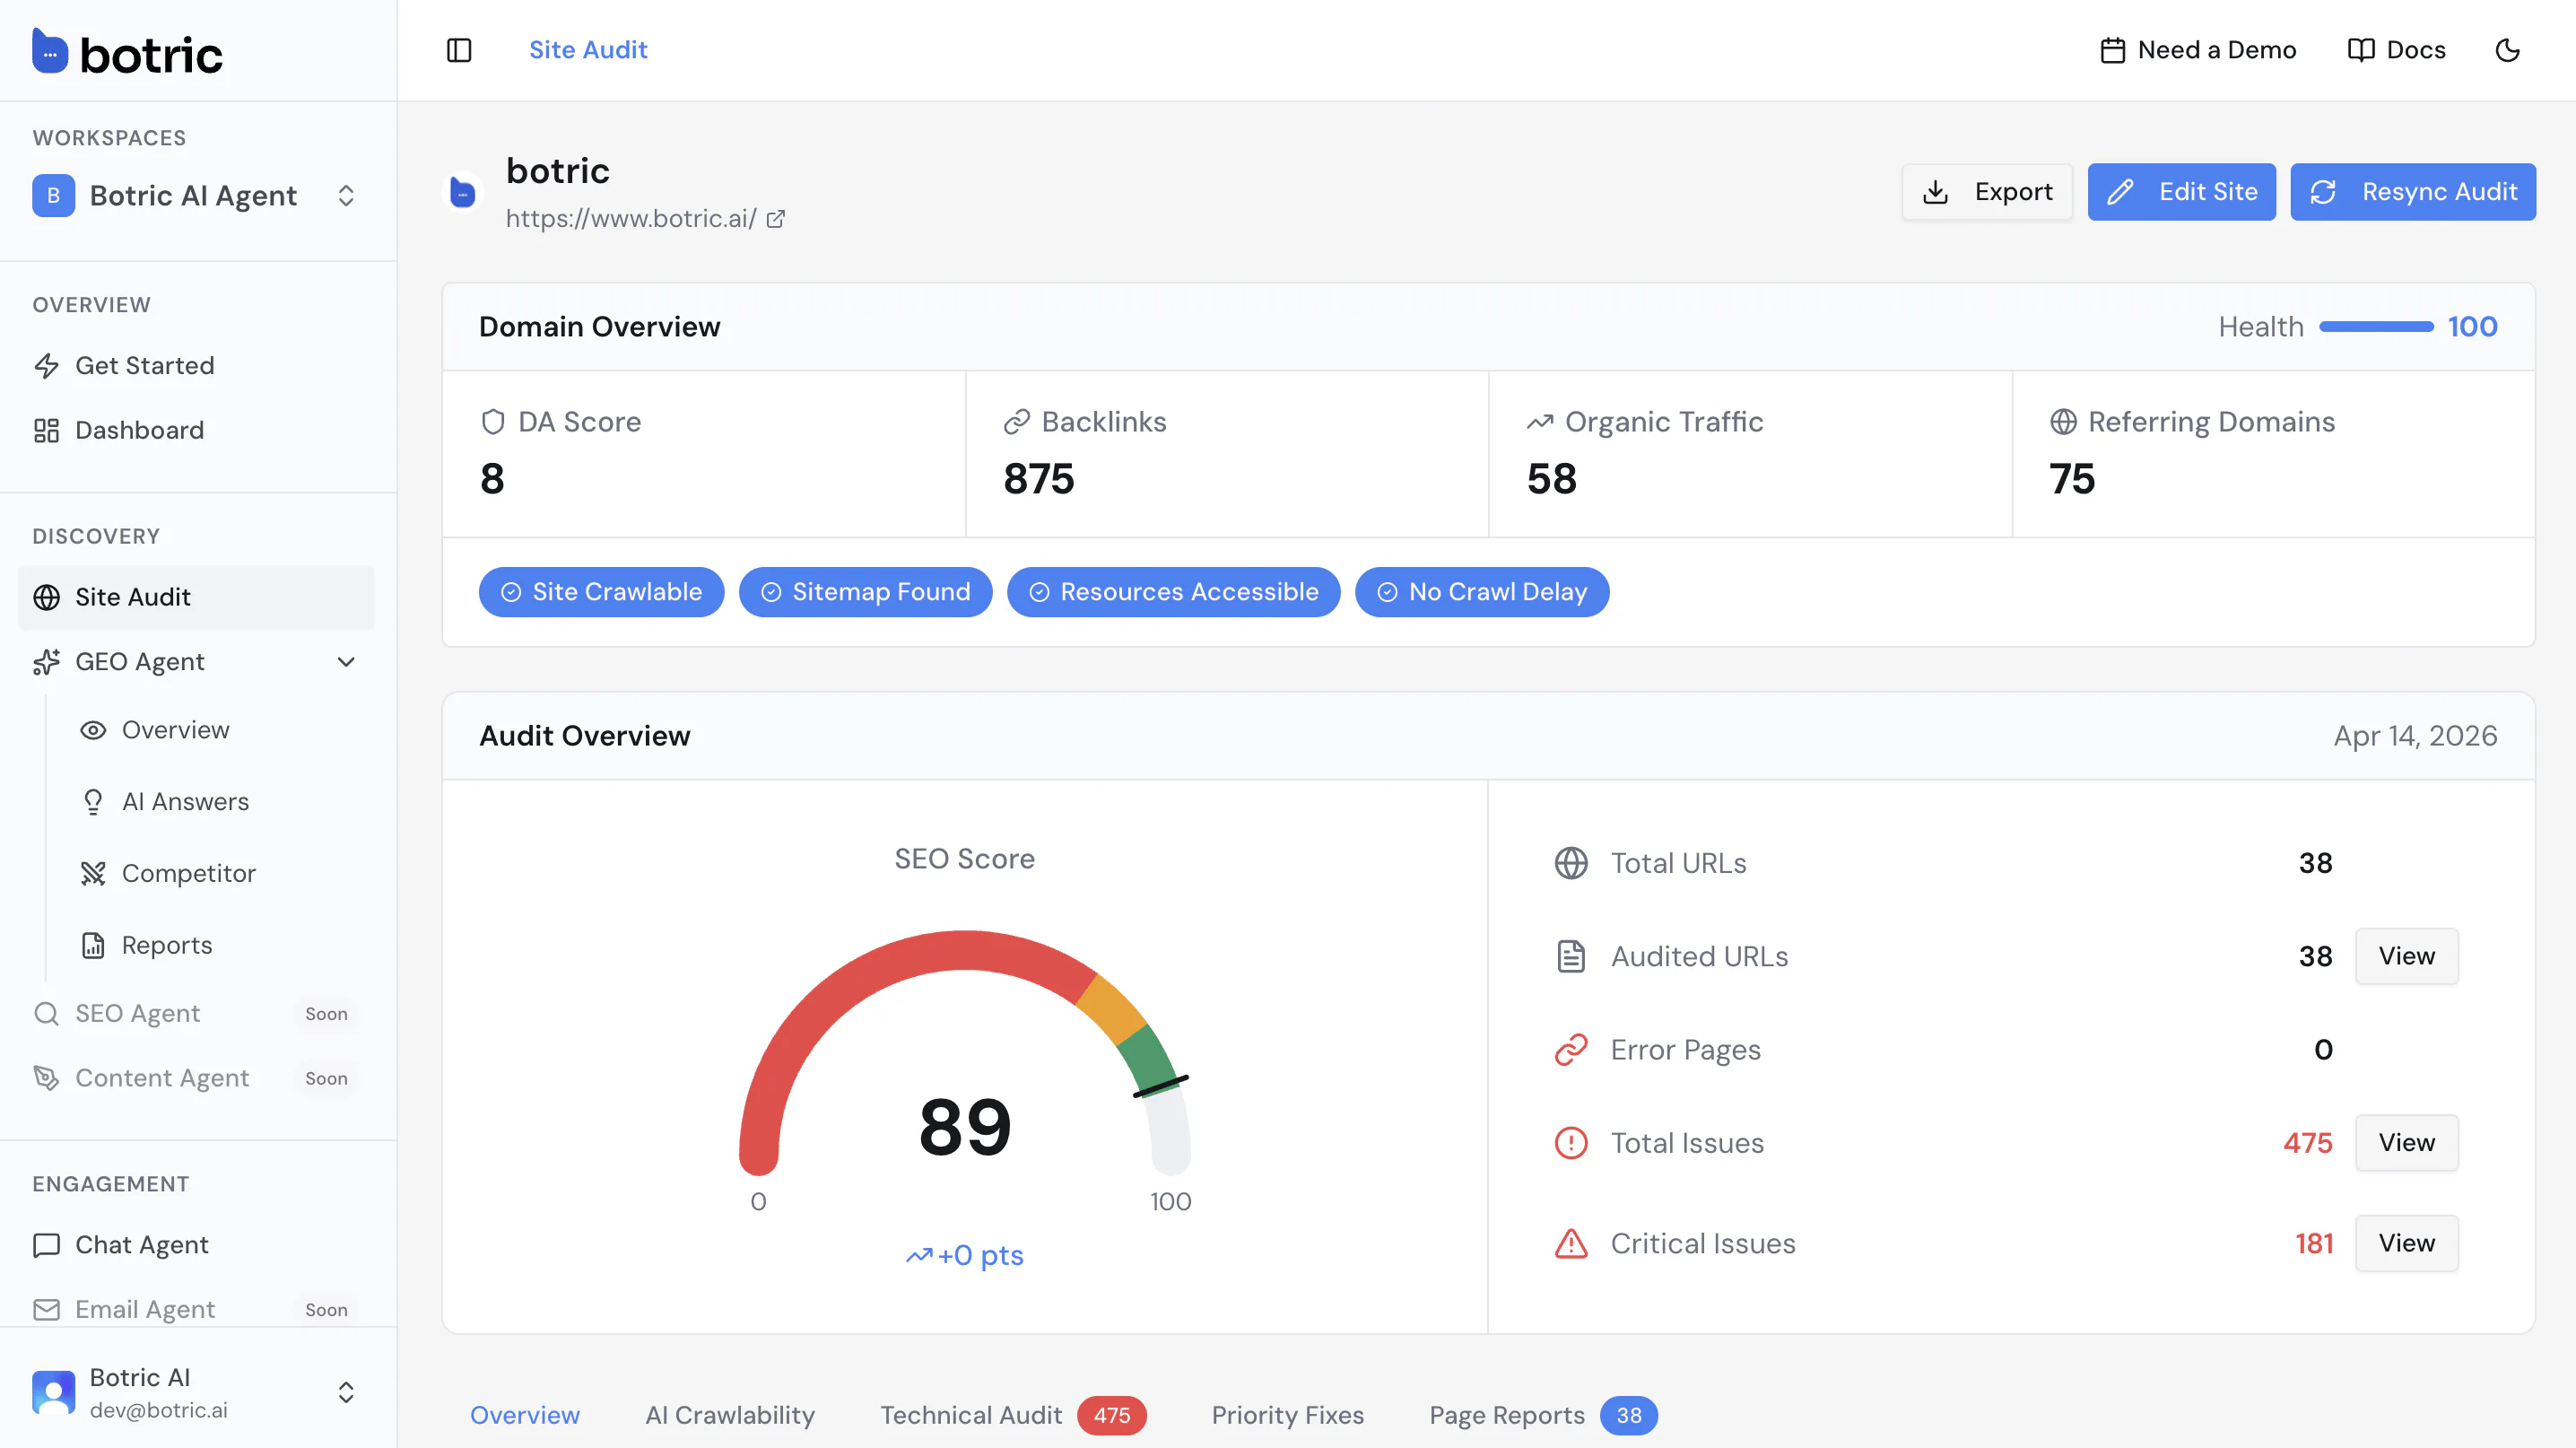Click the Site Audit breadcrumb
The height and width of the screenshot is (1448, 2576).
coord(588,50)
